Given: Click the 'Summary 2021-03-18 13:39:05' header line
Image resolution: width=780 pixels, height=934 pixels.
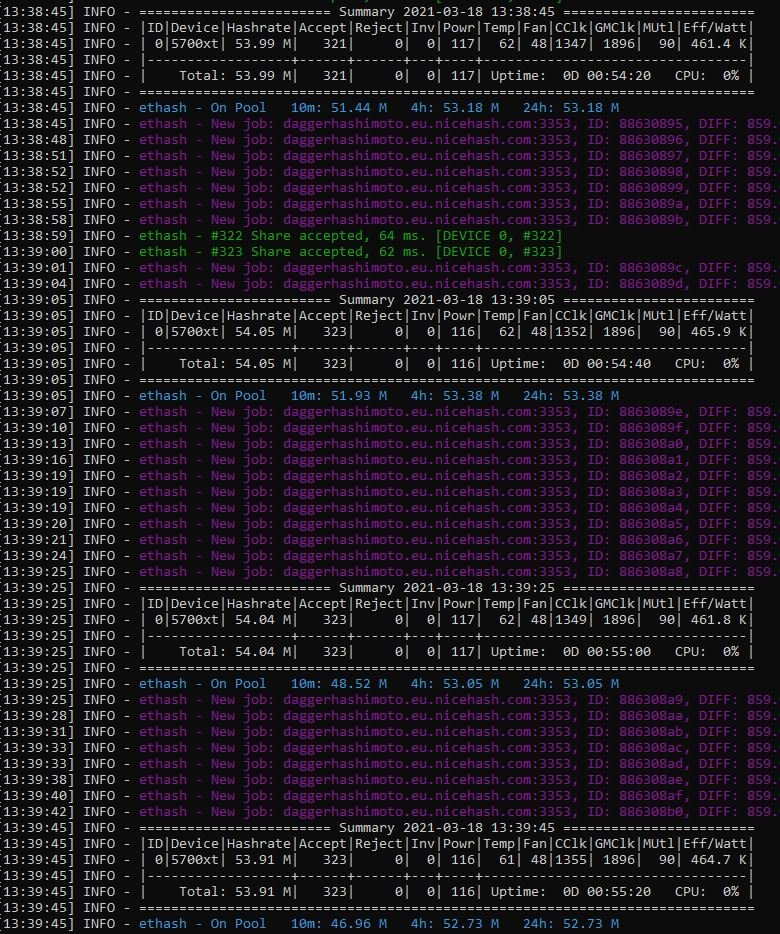Looking at the screenshot, I should pos(447,300).
